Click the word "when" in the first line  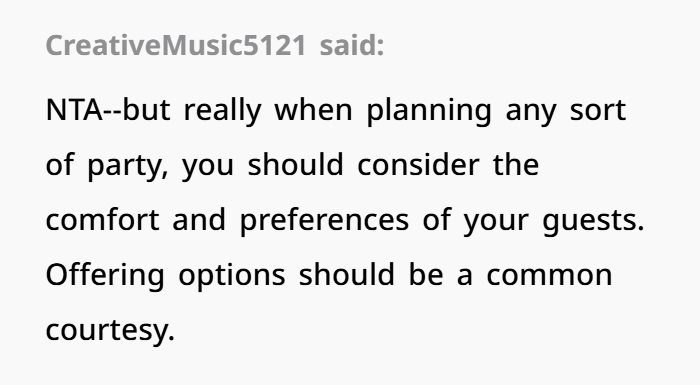[313, 110]
